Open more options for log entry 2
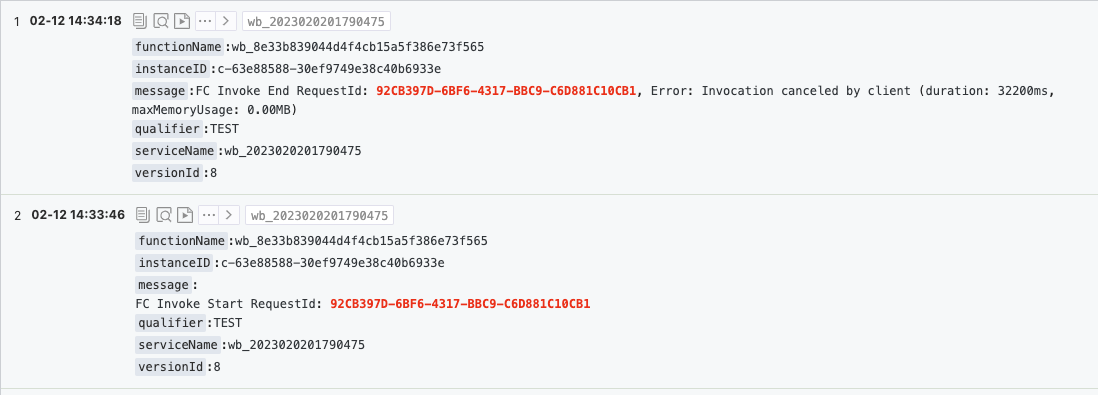 pos(209,214)
